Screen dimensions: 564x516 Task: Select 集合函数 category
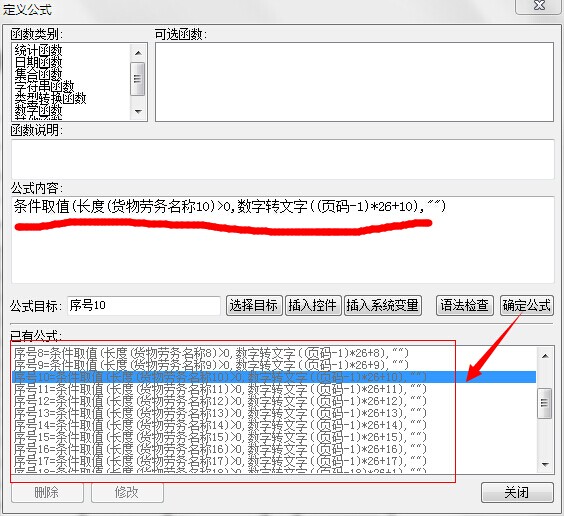tap(38, 74)
